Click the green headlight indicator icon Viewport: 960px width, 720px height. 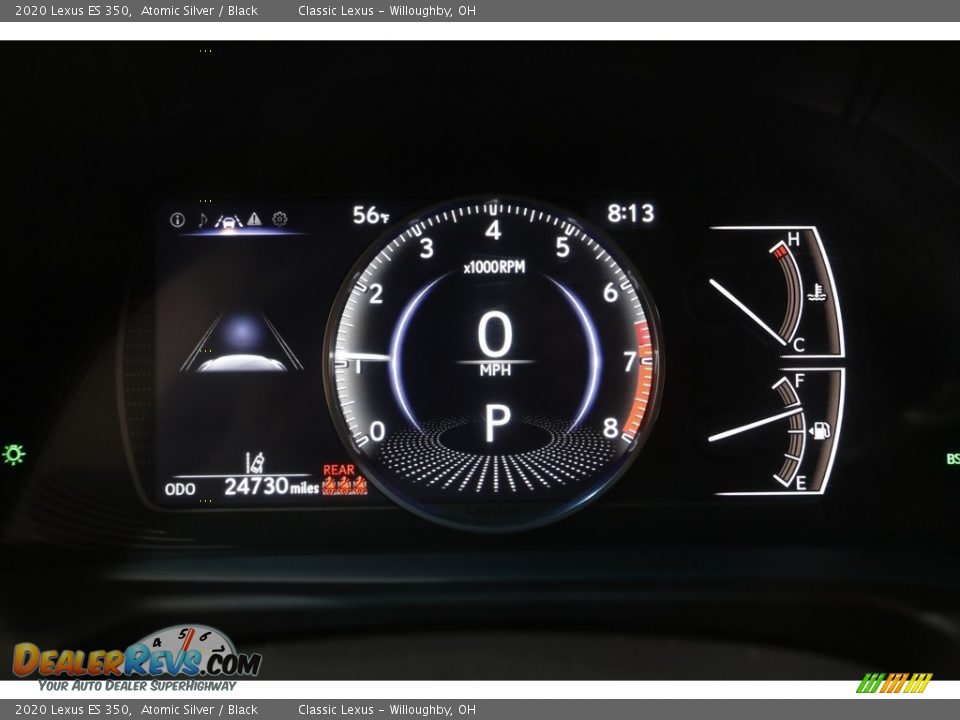click(x=13, y=454)
